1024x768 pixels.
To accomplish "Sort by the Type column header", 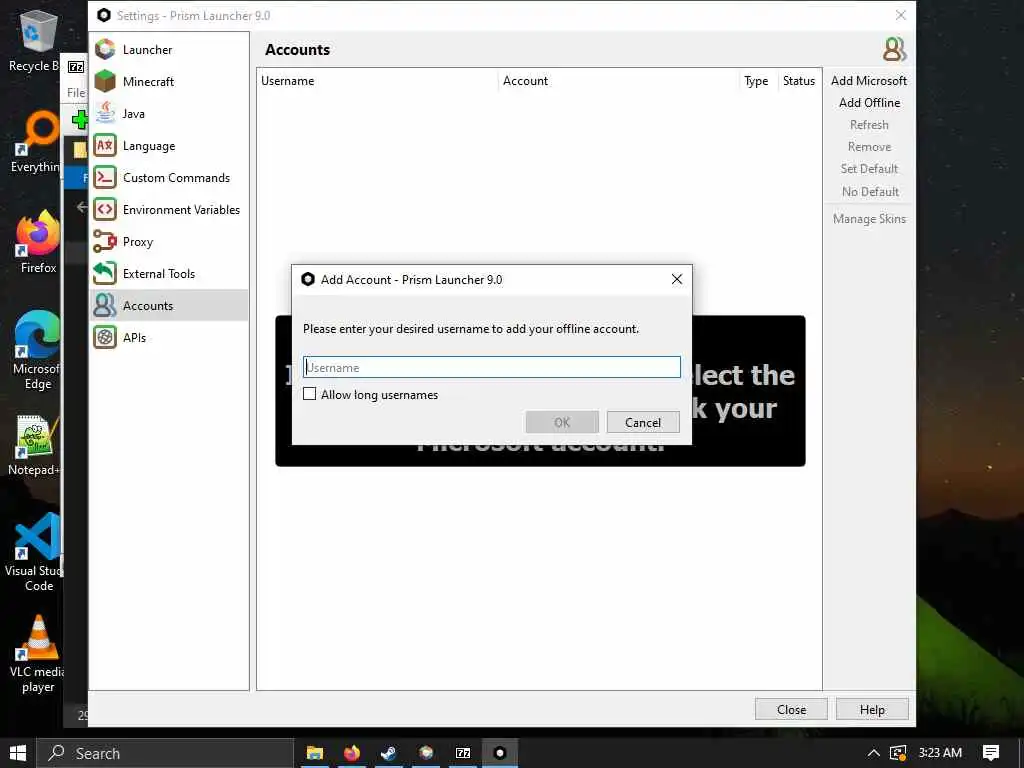I will [x=756, y=80].
